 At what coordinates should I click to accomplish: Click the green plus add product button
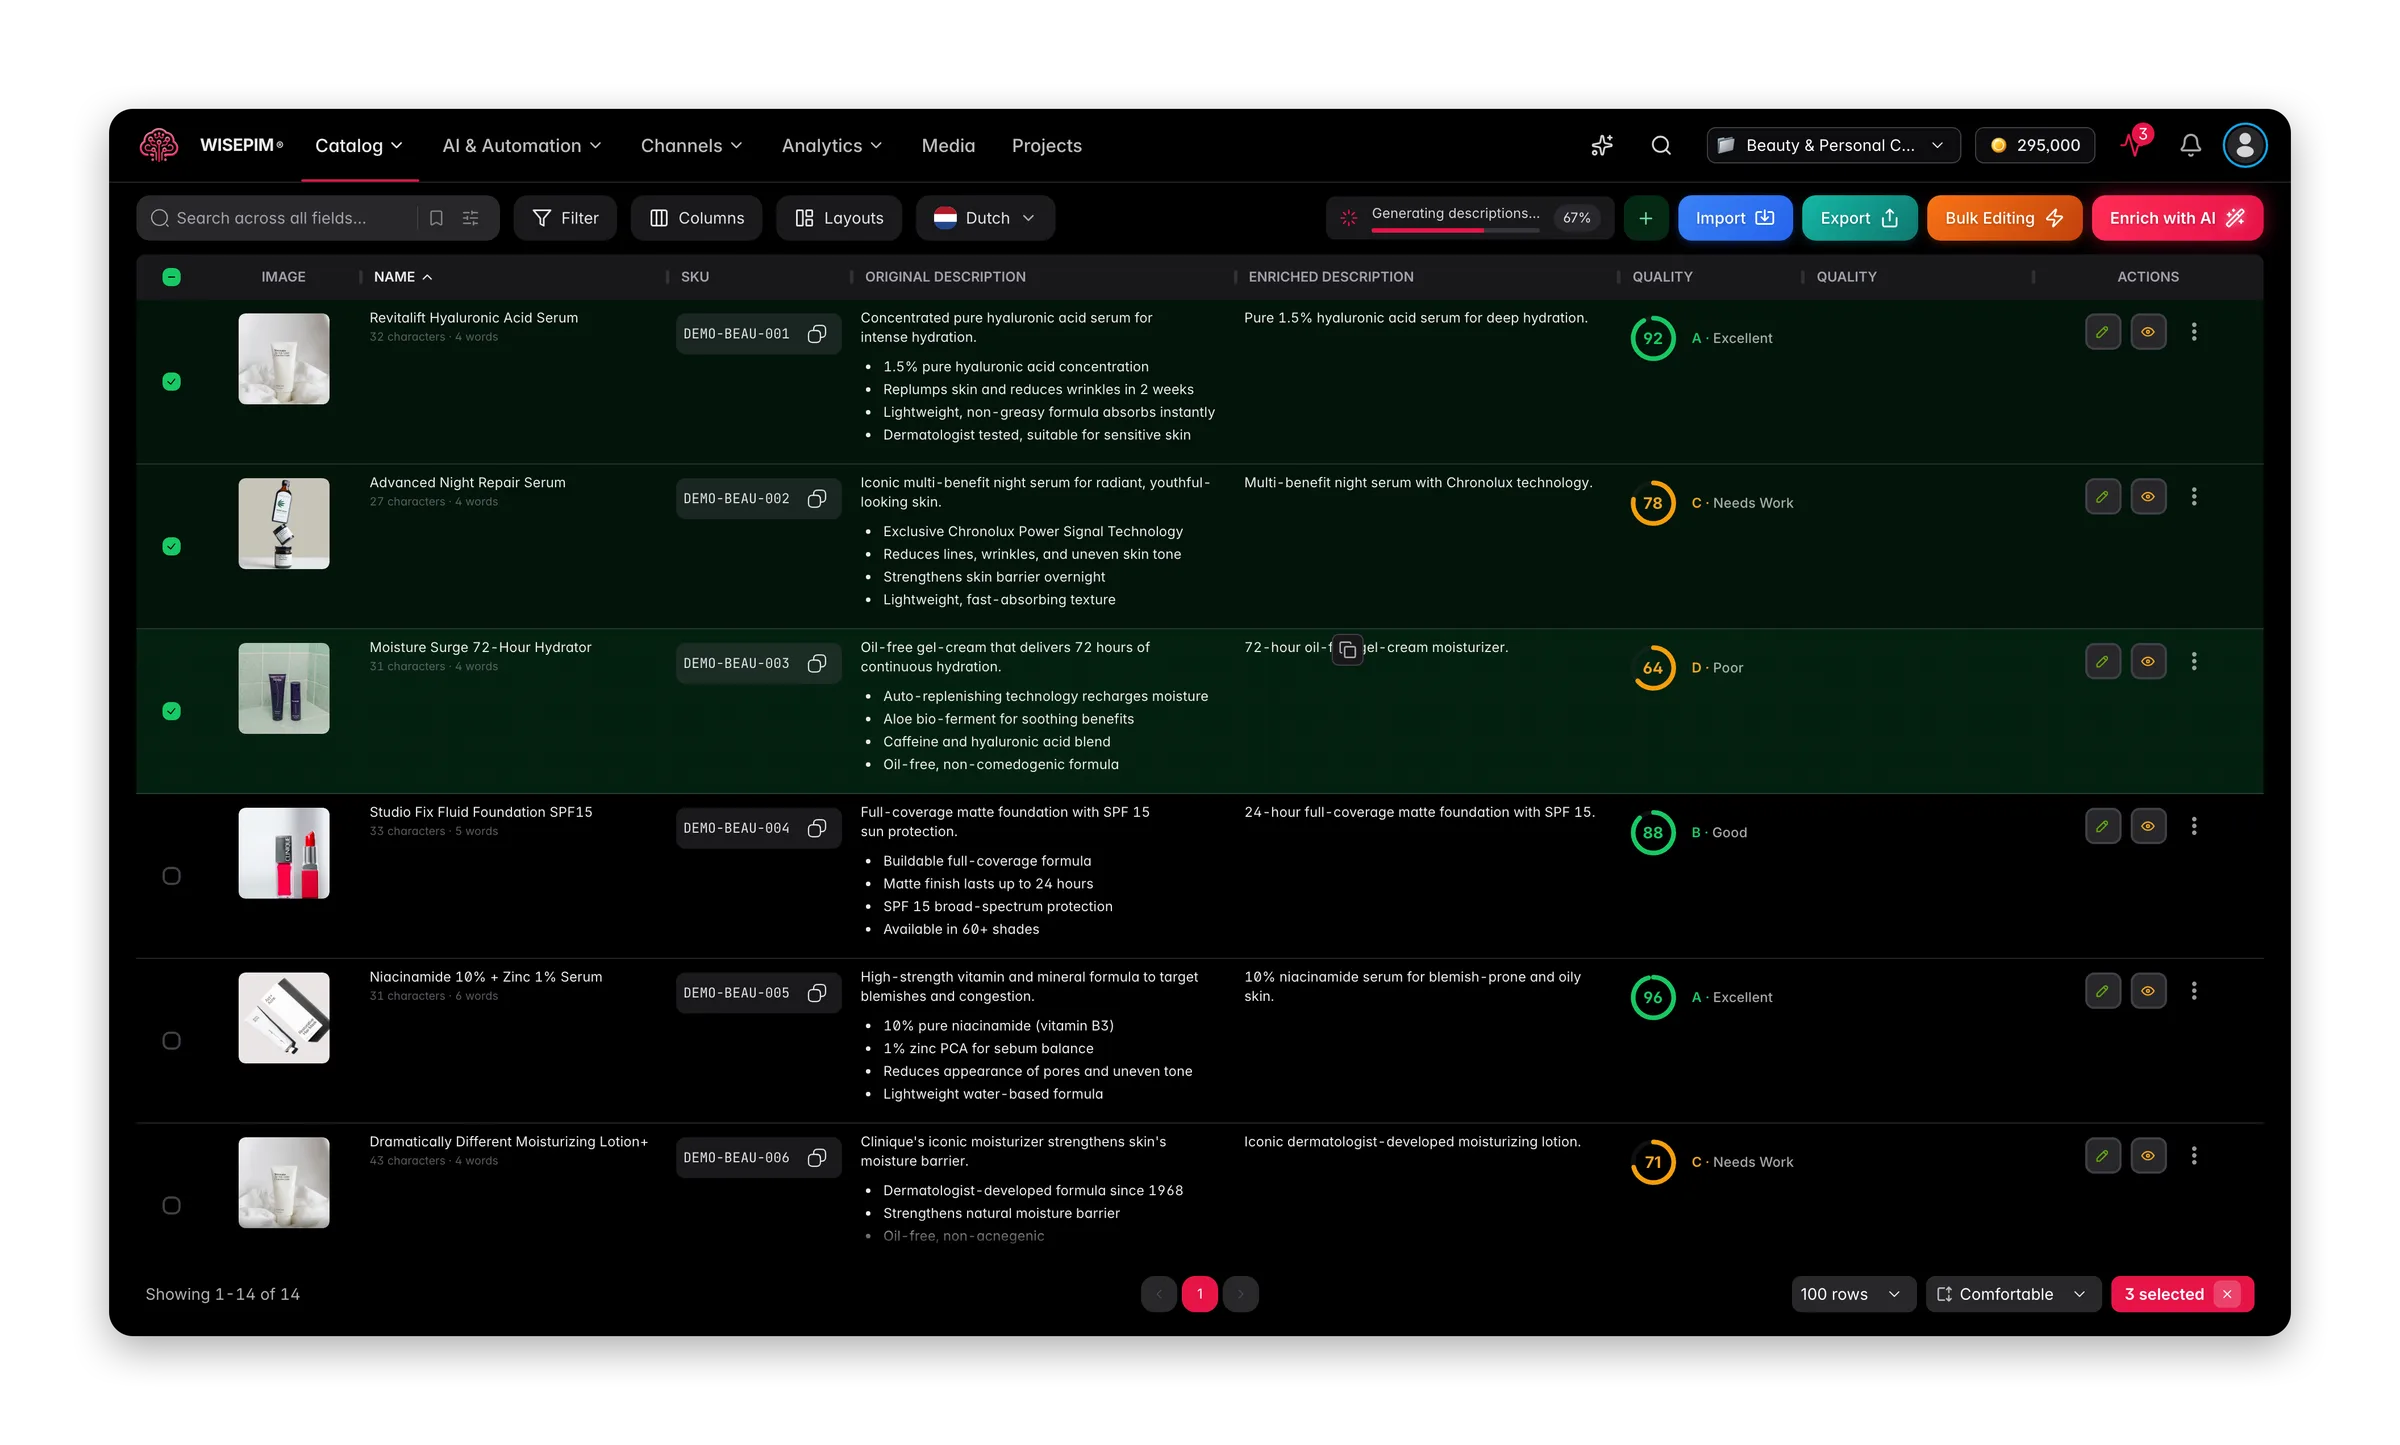pos(1645,218)
